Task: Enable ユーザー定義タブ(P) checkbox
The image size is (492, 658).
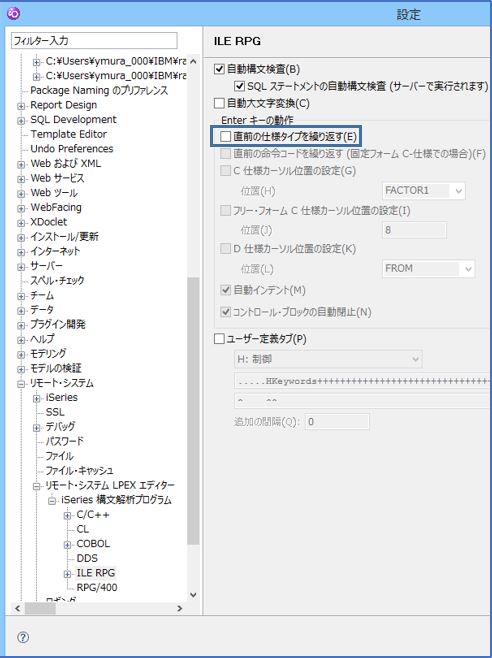Action: pyautogui.click(x=219, y=339)
